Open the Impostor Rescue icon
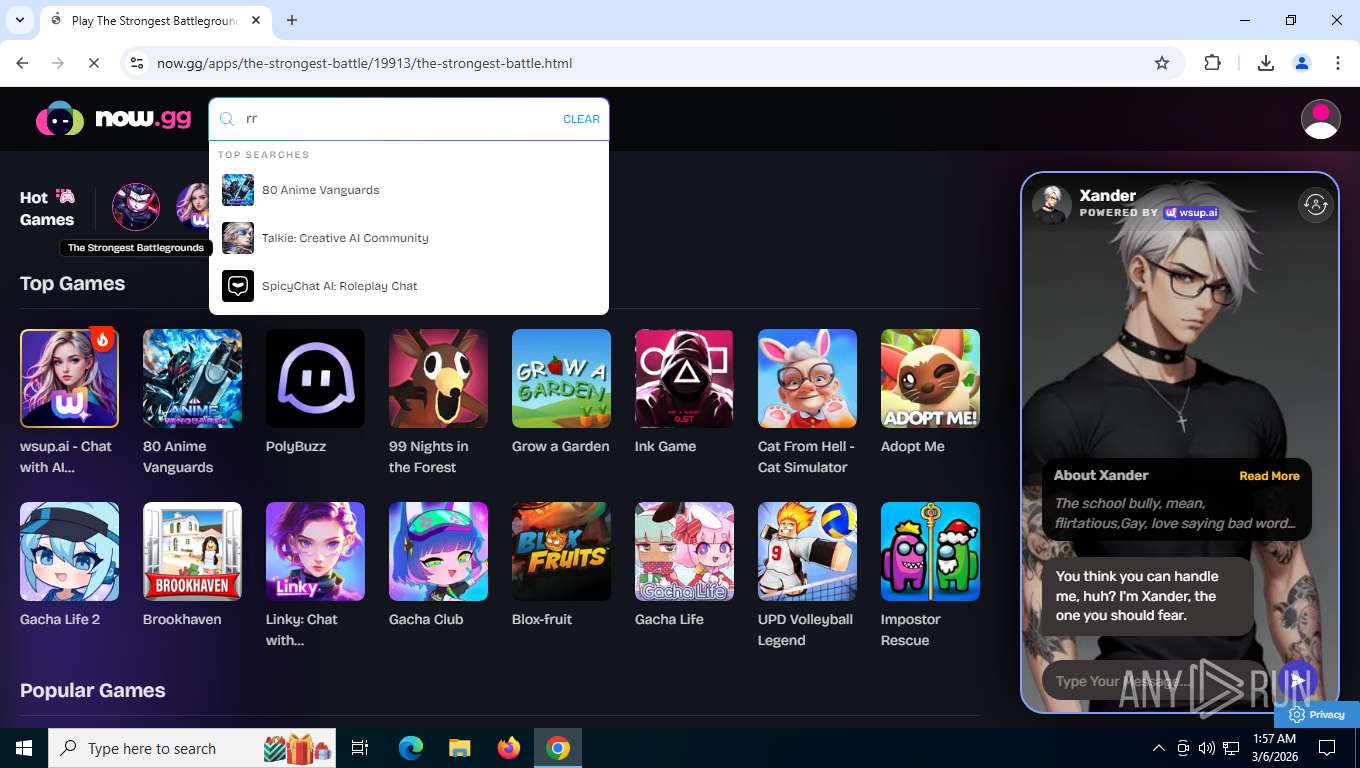This screenshot has width=1360, height=768. click(930, 551)
